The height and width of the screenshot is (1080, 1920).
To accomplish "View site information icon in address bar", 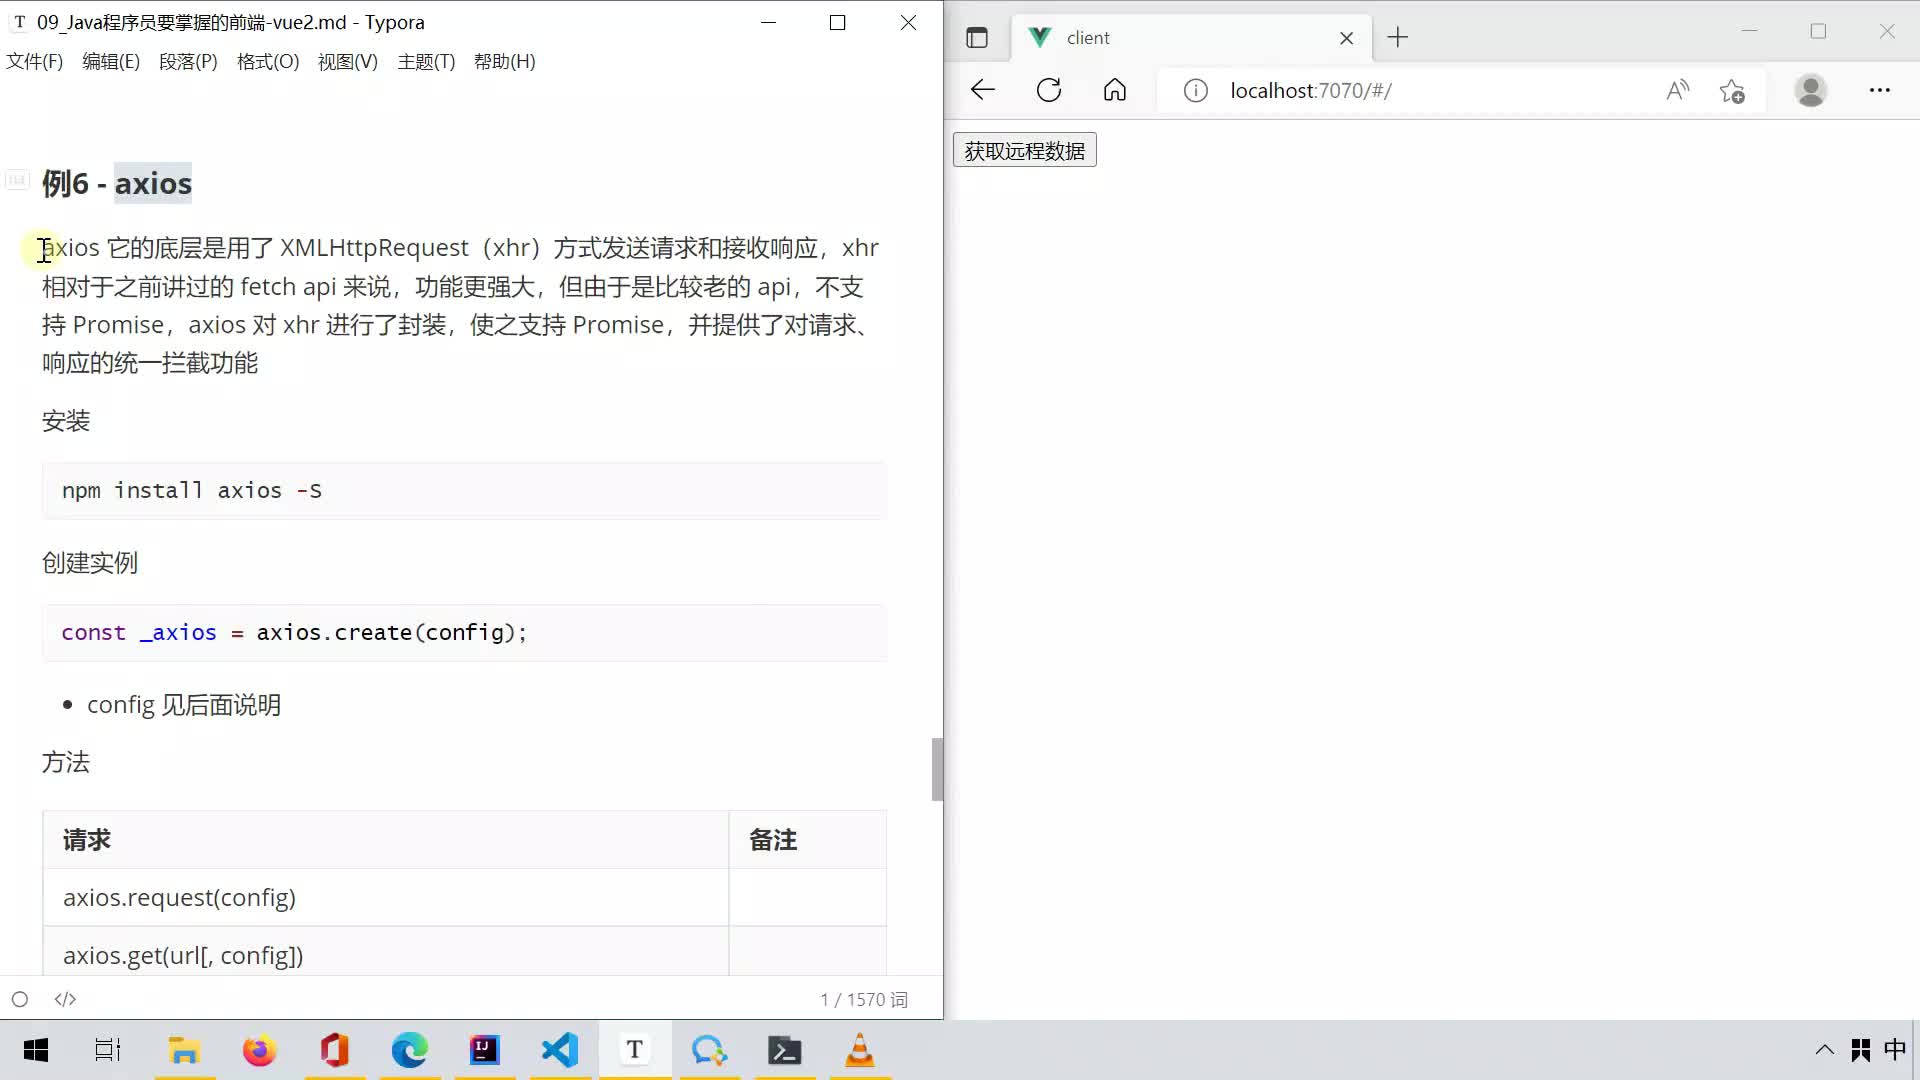I will click(1196, 91).
